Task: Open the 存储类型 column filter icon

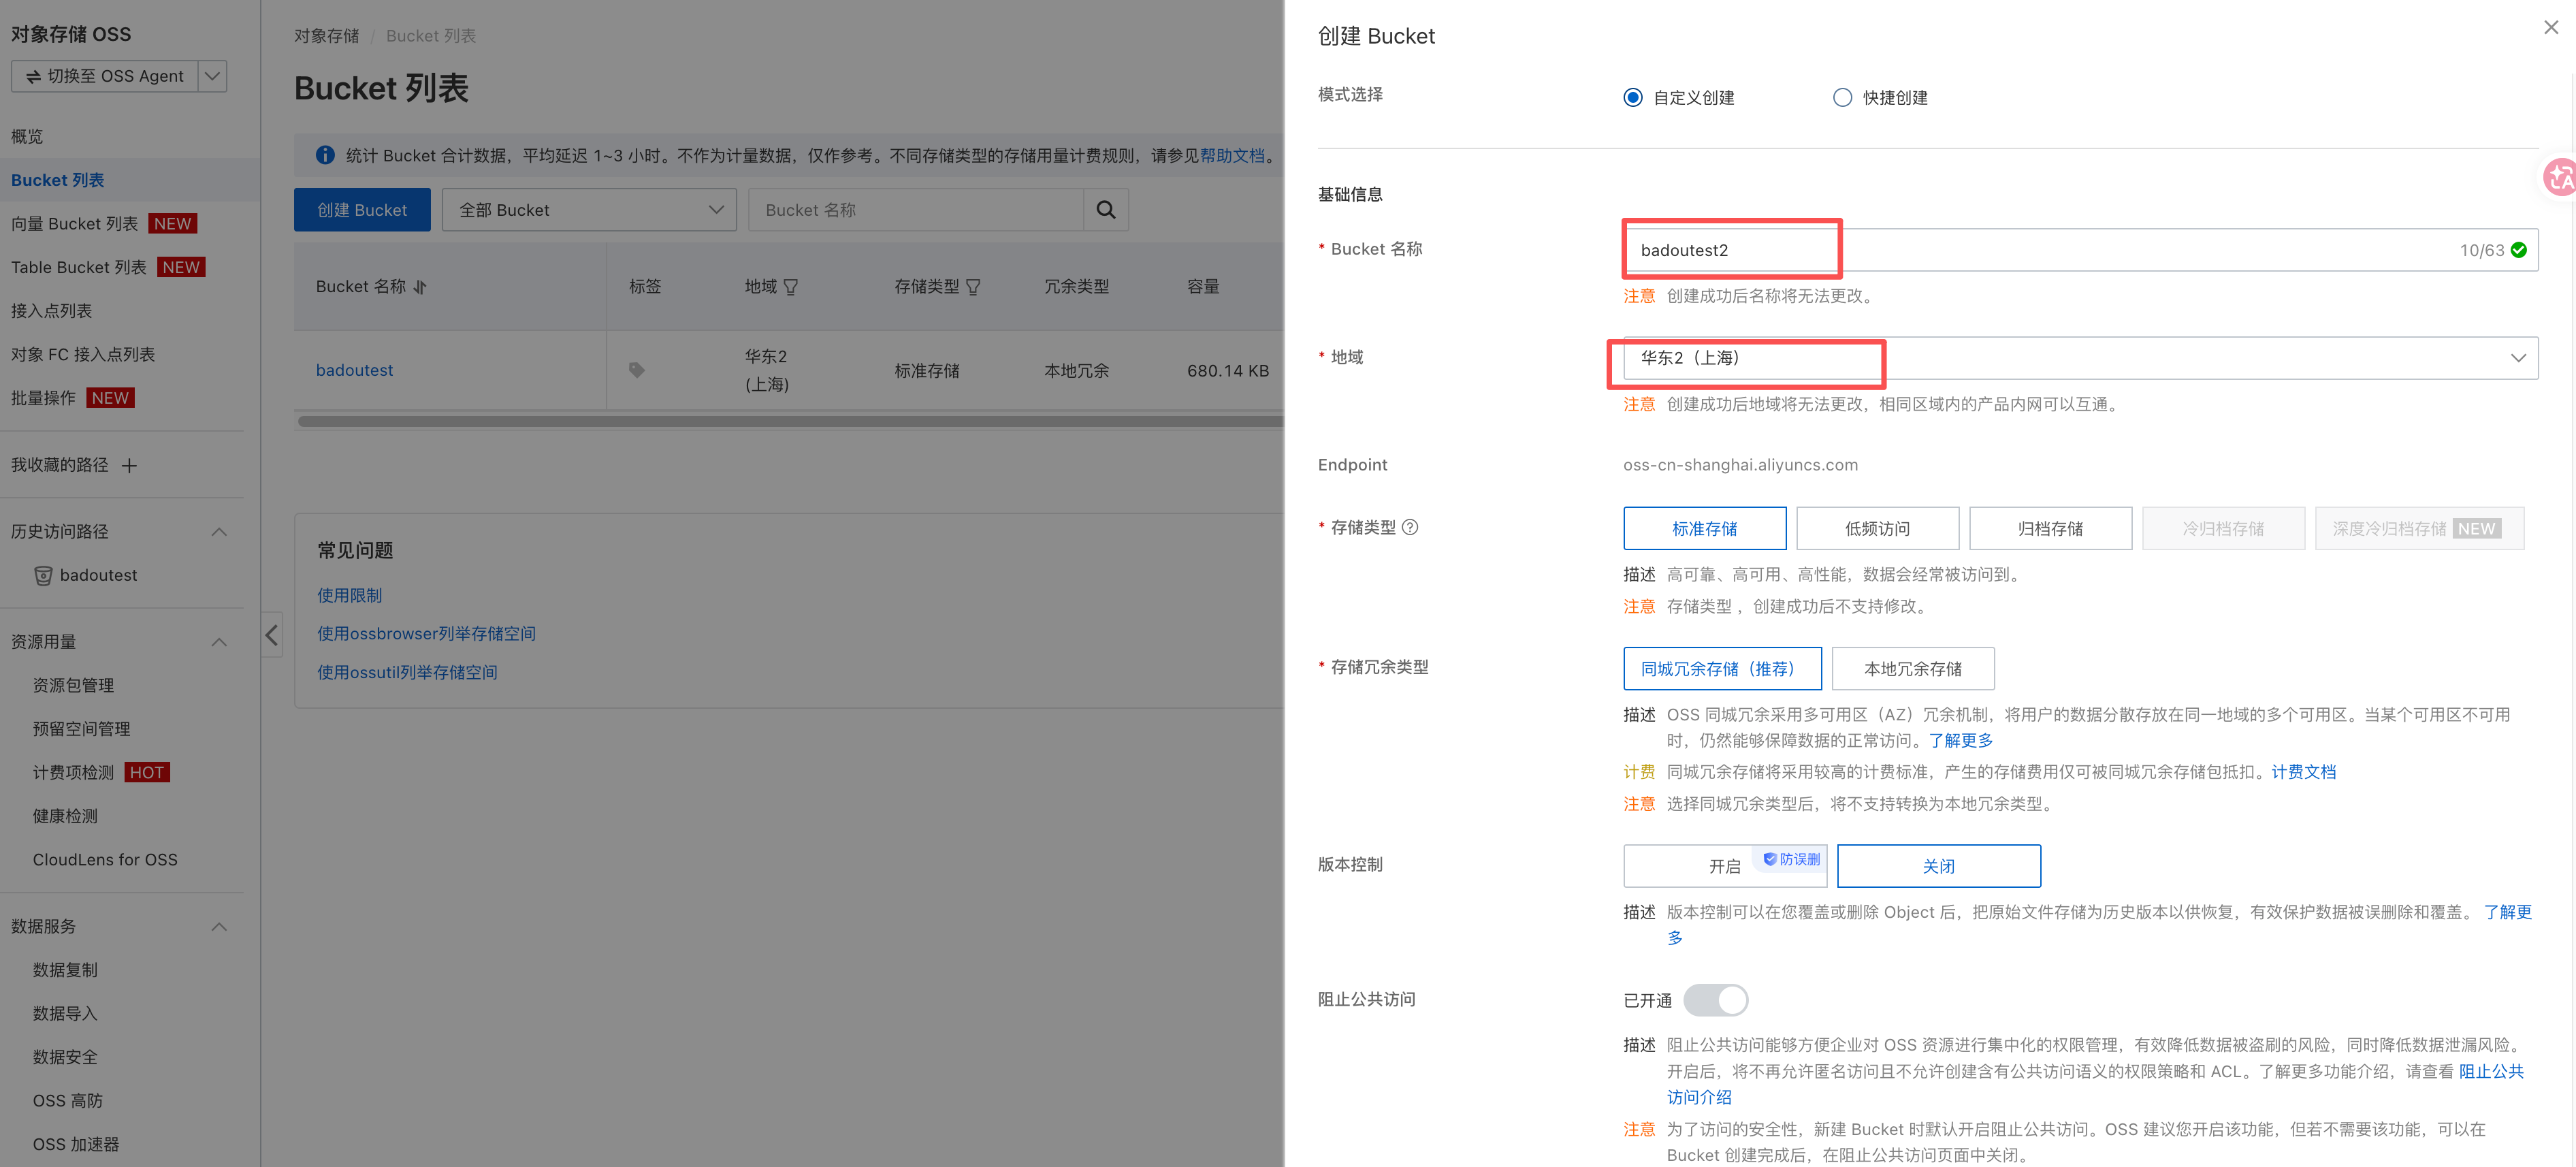Action: pos(973,287)
